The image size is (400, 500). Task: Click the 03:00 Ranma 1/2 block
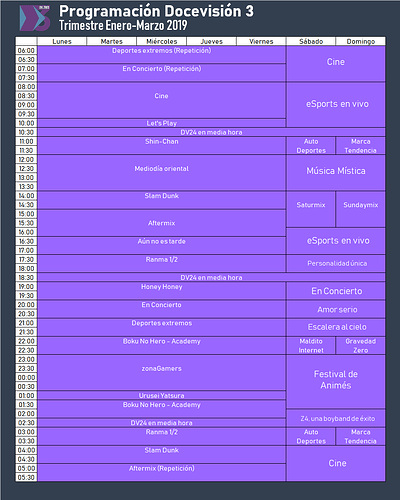162,436
